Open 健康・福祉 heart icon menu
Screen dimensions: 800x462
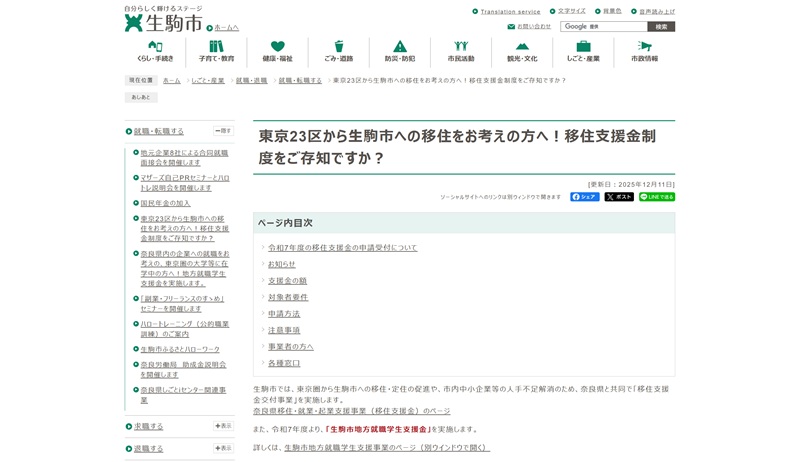pos(277,52)
